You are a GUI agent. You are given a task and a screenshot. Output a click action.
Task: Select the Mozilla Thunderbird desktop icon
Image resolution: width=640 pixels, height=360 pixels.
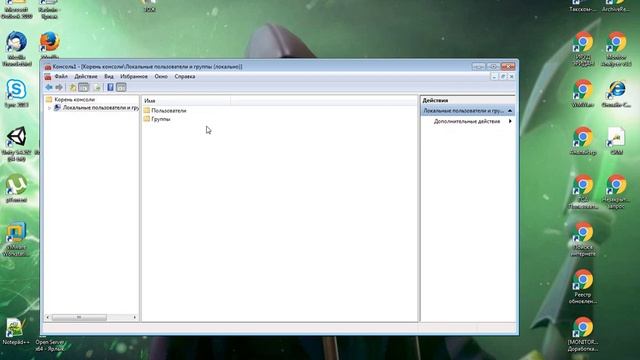pyautogui.click(x=16, y=48)
